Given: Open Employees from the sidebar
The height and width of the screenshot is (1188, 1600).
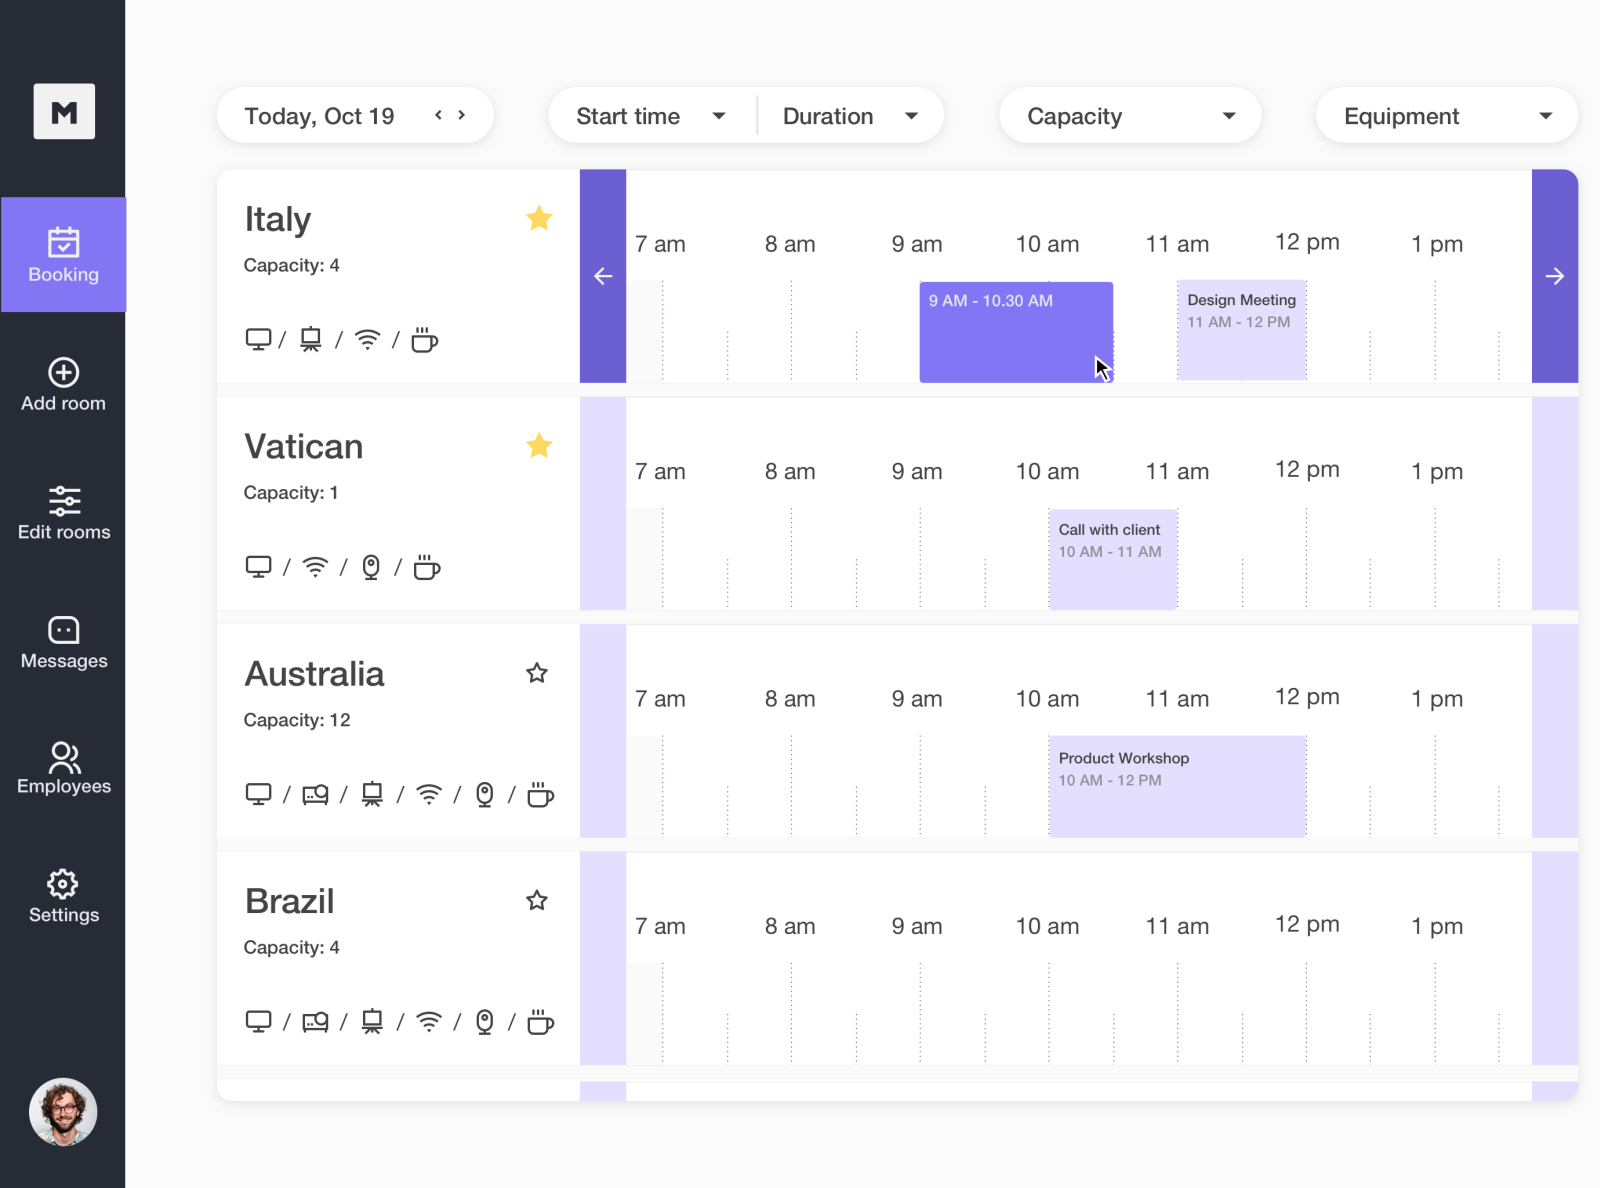Looking at the screenshot, I should pyautogui.click(x=63, y=766).
